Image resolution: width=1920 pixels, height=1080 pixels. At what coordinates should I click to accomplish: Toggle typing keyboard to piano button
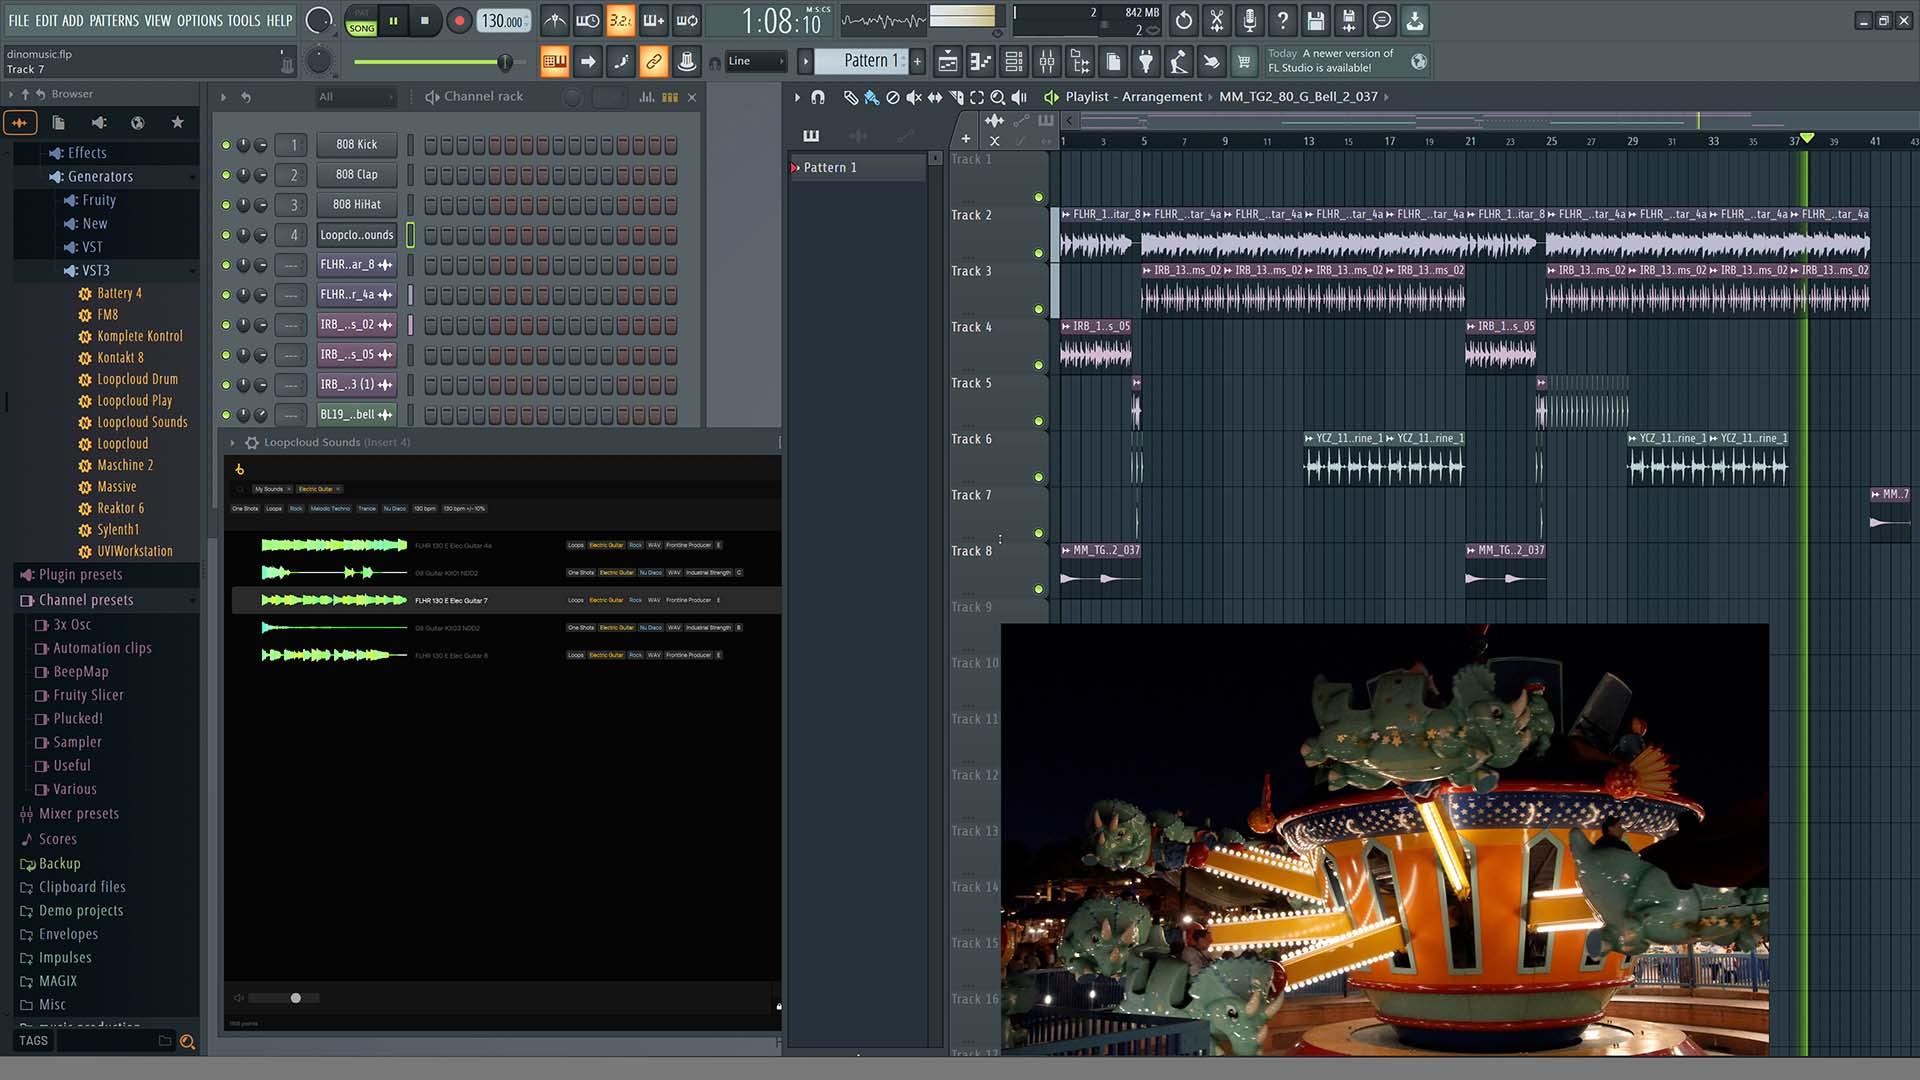555,62
